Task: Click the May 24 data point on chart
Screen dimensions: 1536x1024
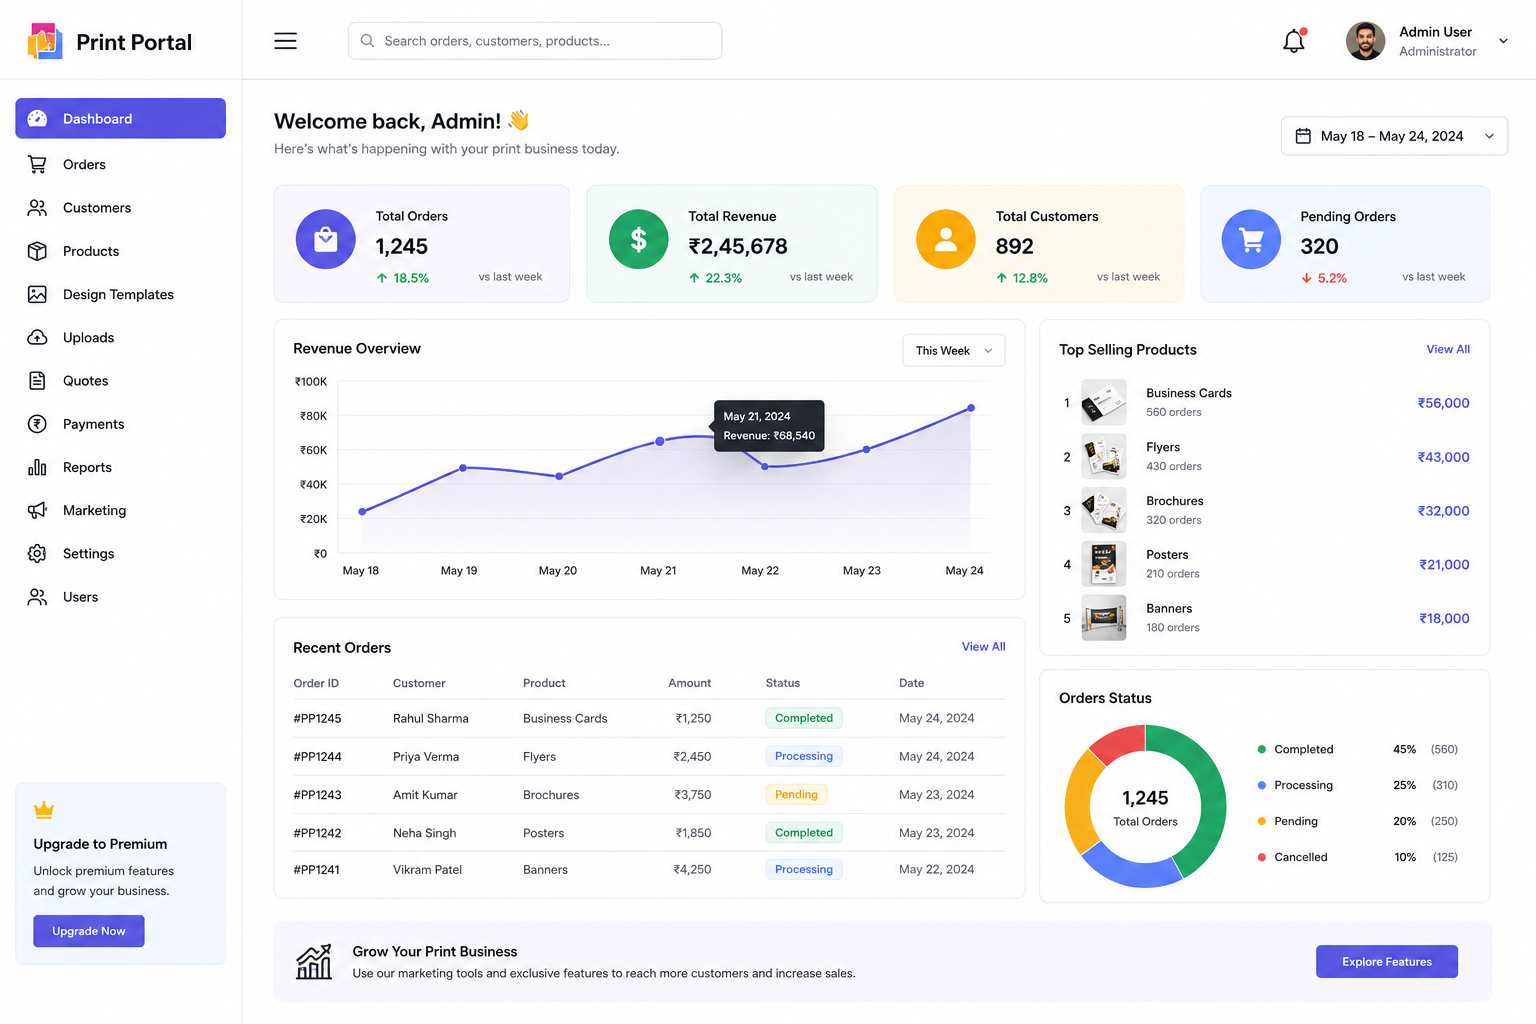Action: pyautogui.click(x=971, y=408)
